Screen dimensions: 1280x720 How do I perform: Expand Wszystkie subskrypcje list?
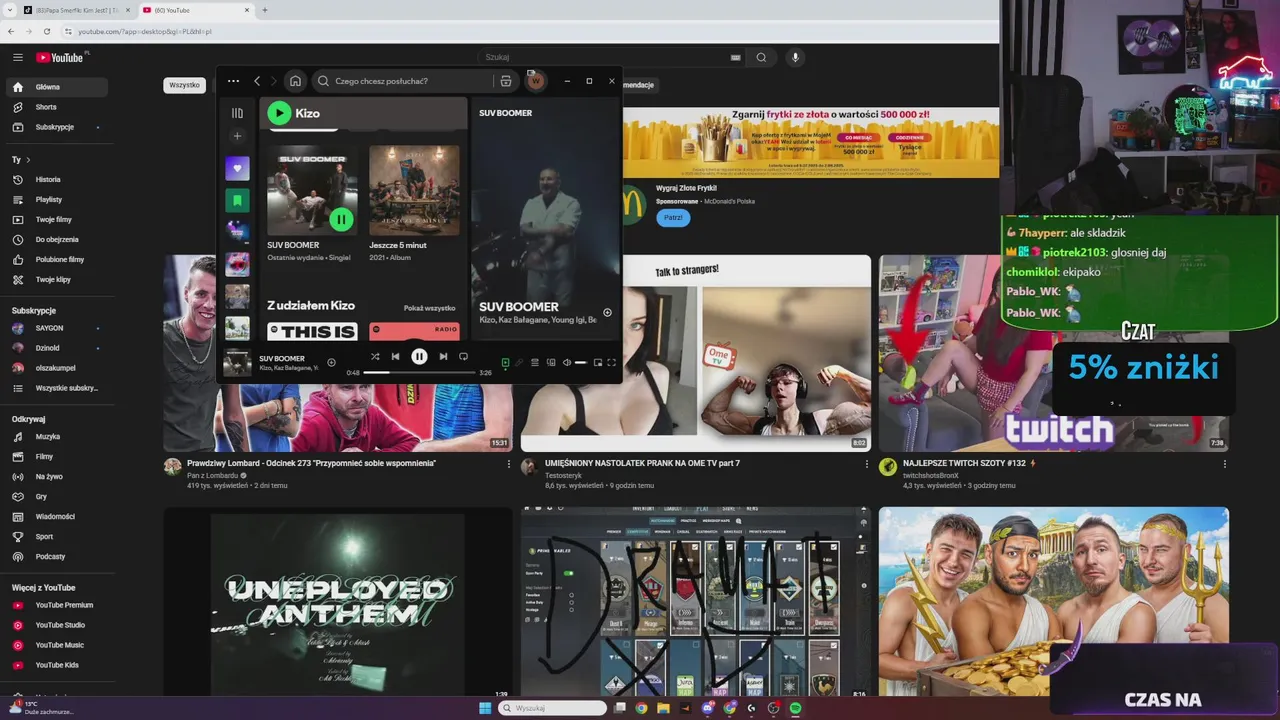click(58, 388)
